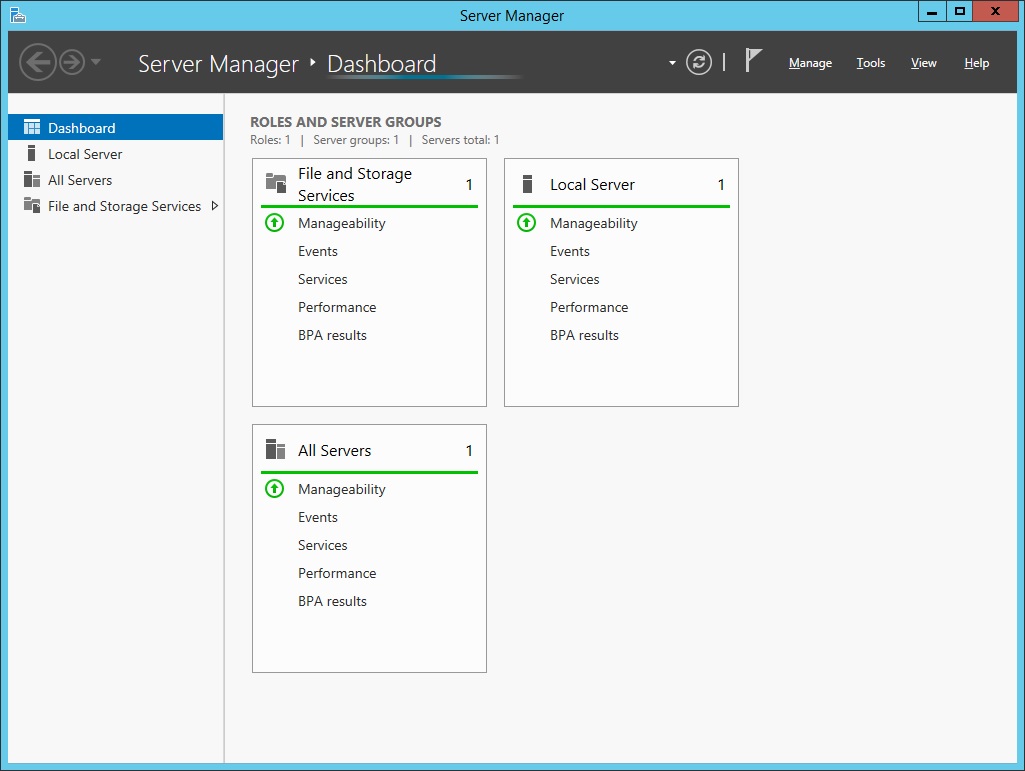Click the All Servers tile icon
Screen dimensions: 1025x771
tap(275, 450)
